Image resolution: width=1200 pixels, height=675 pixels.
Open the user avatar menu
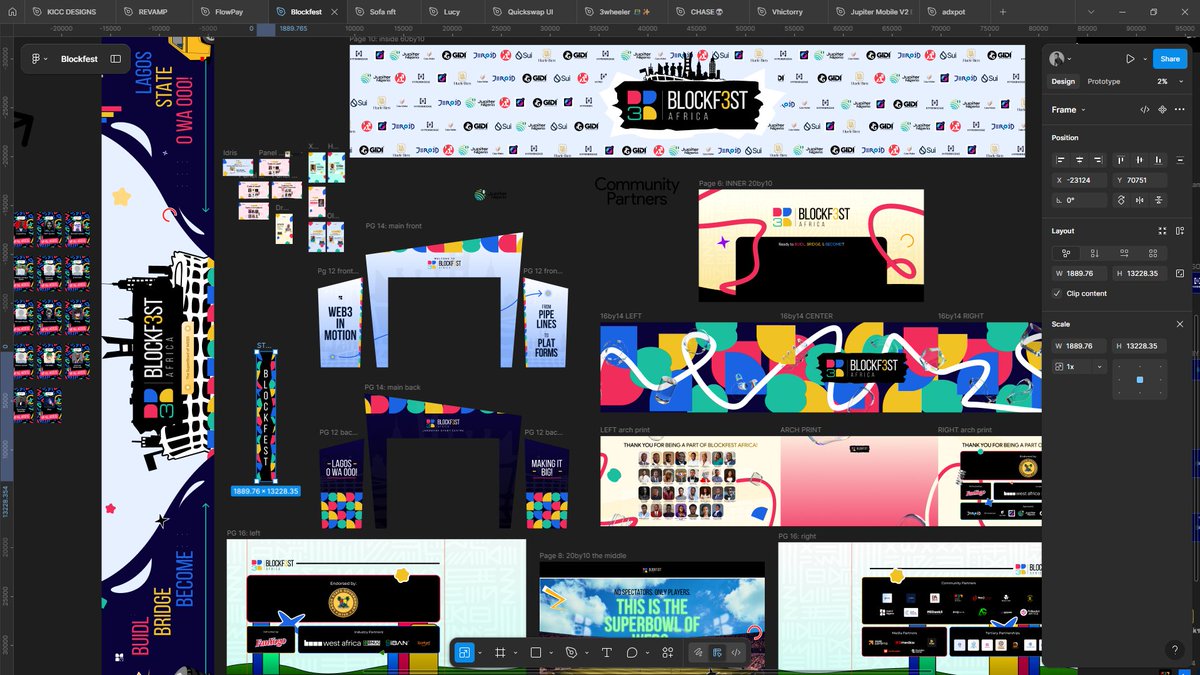1059,59
